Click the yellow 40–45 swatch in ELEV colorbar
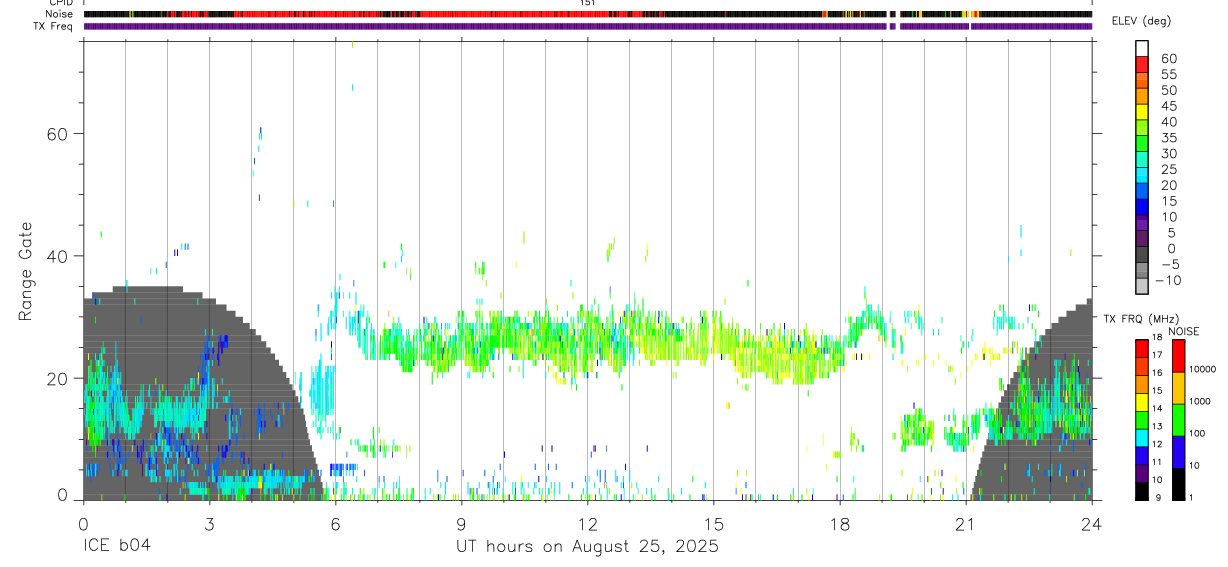1228x567 pixels. click(1142, 113)
